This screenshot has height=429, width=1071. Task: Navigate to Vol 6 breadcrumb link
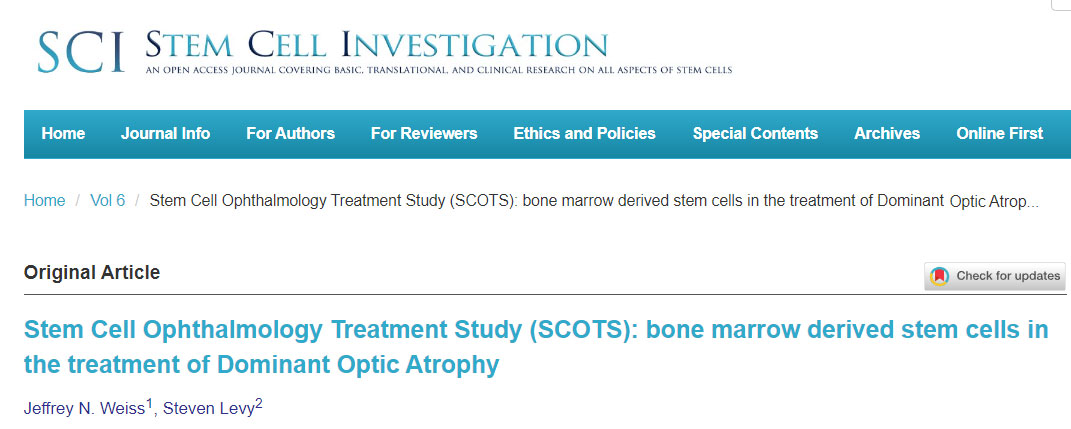point(108,201)
